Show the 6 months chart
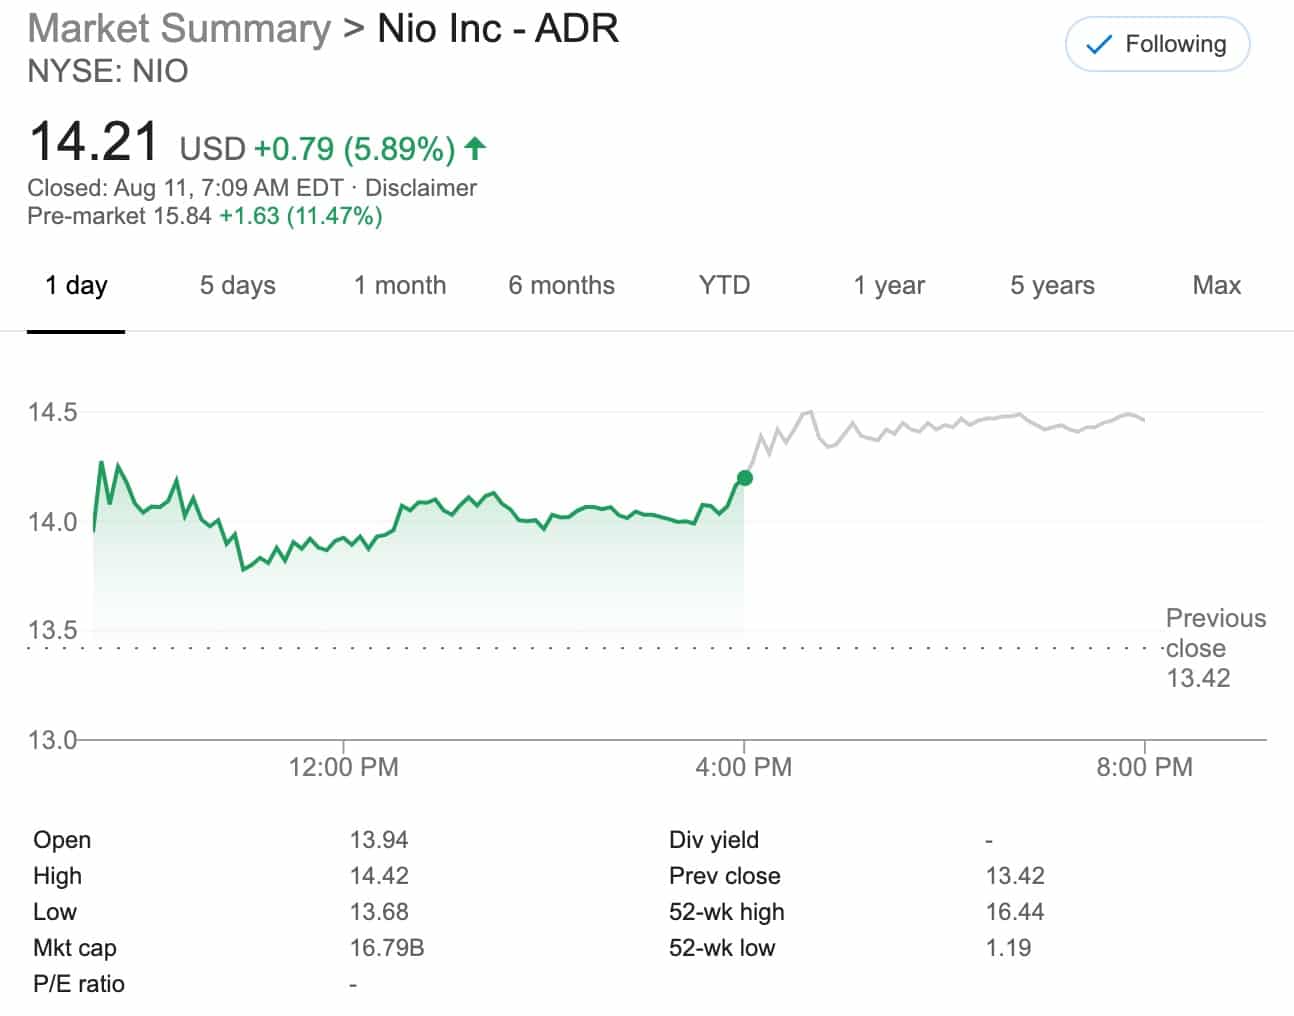The width and height of the screenshot is (1294, 1016). coord(561,286)
